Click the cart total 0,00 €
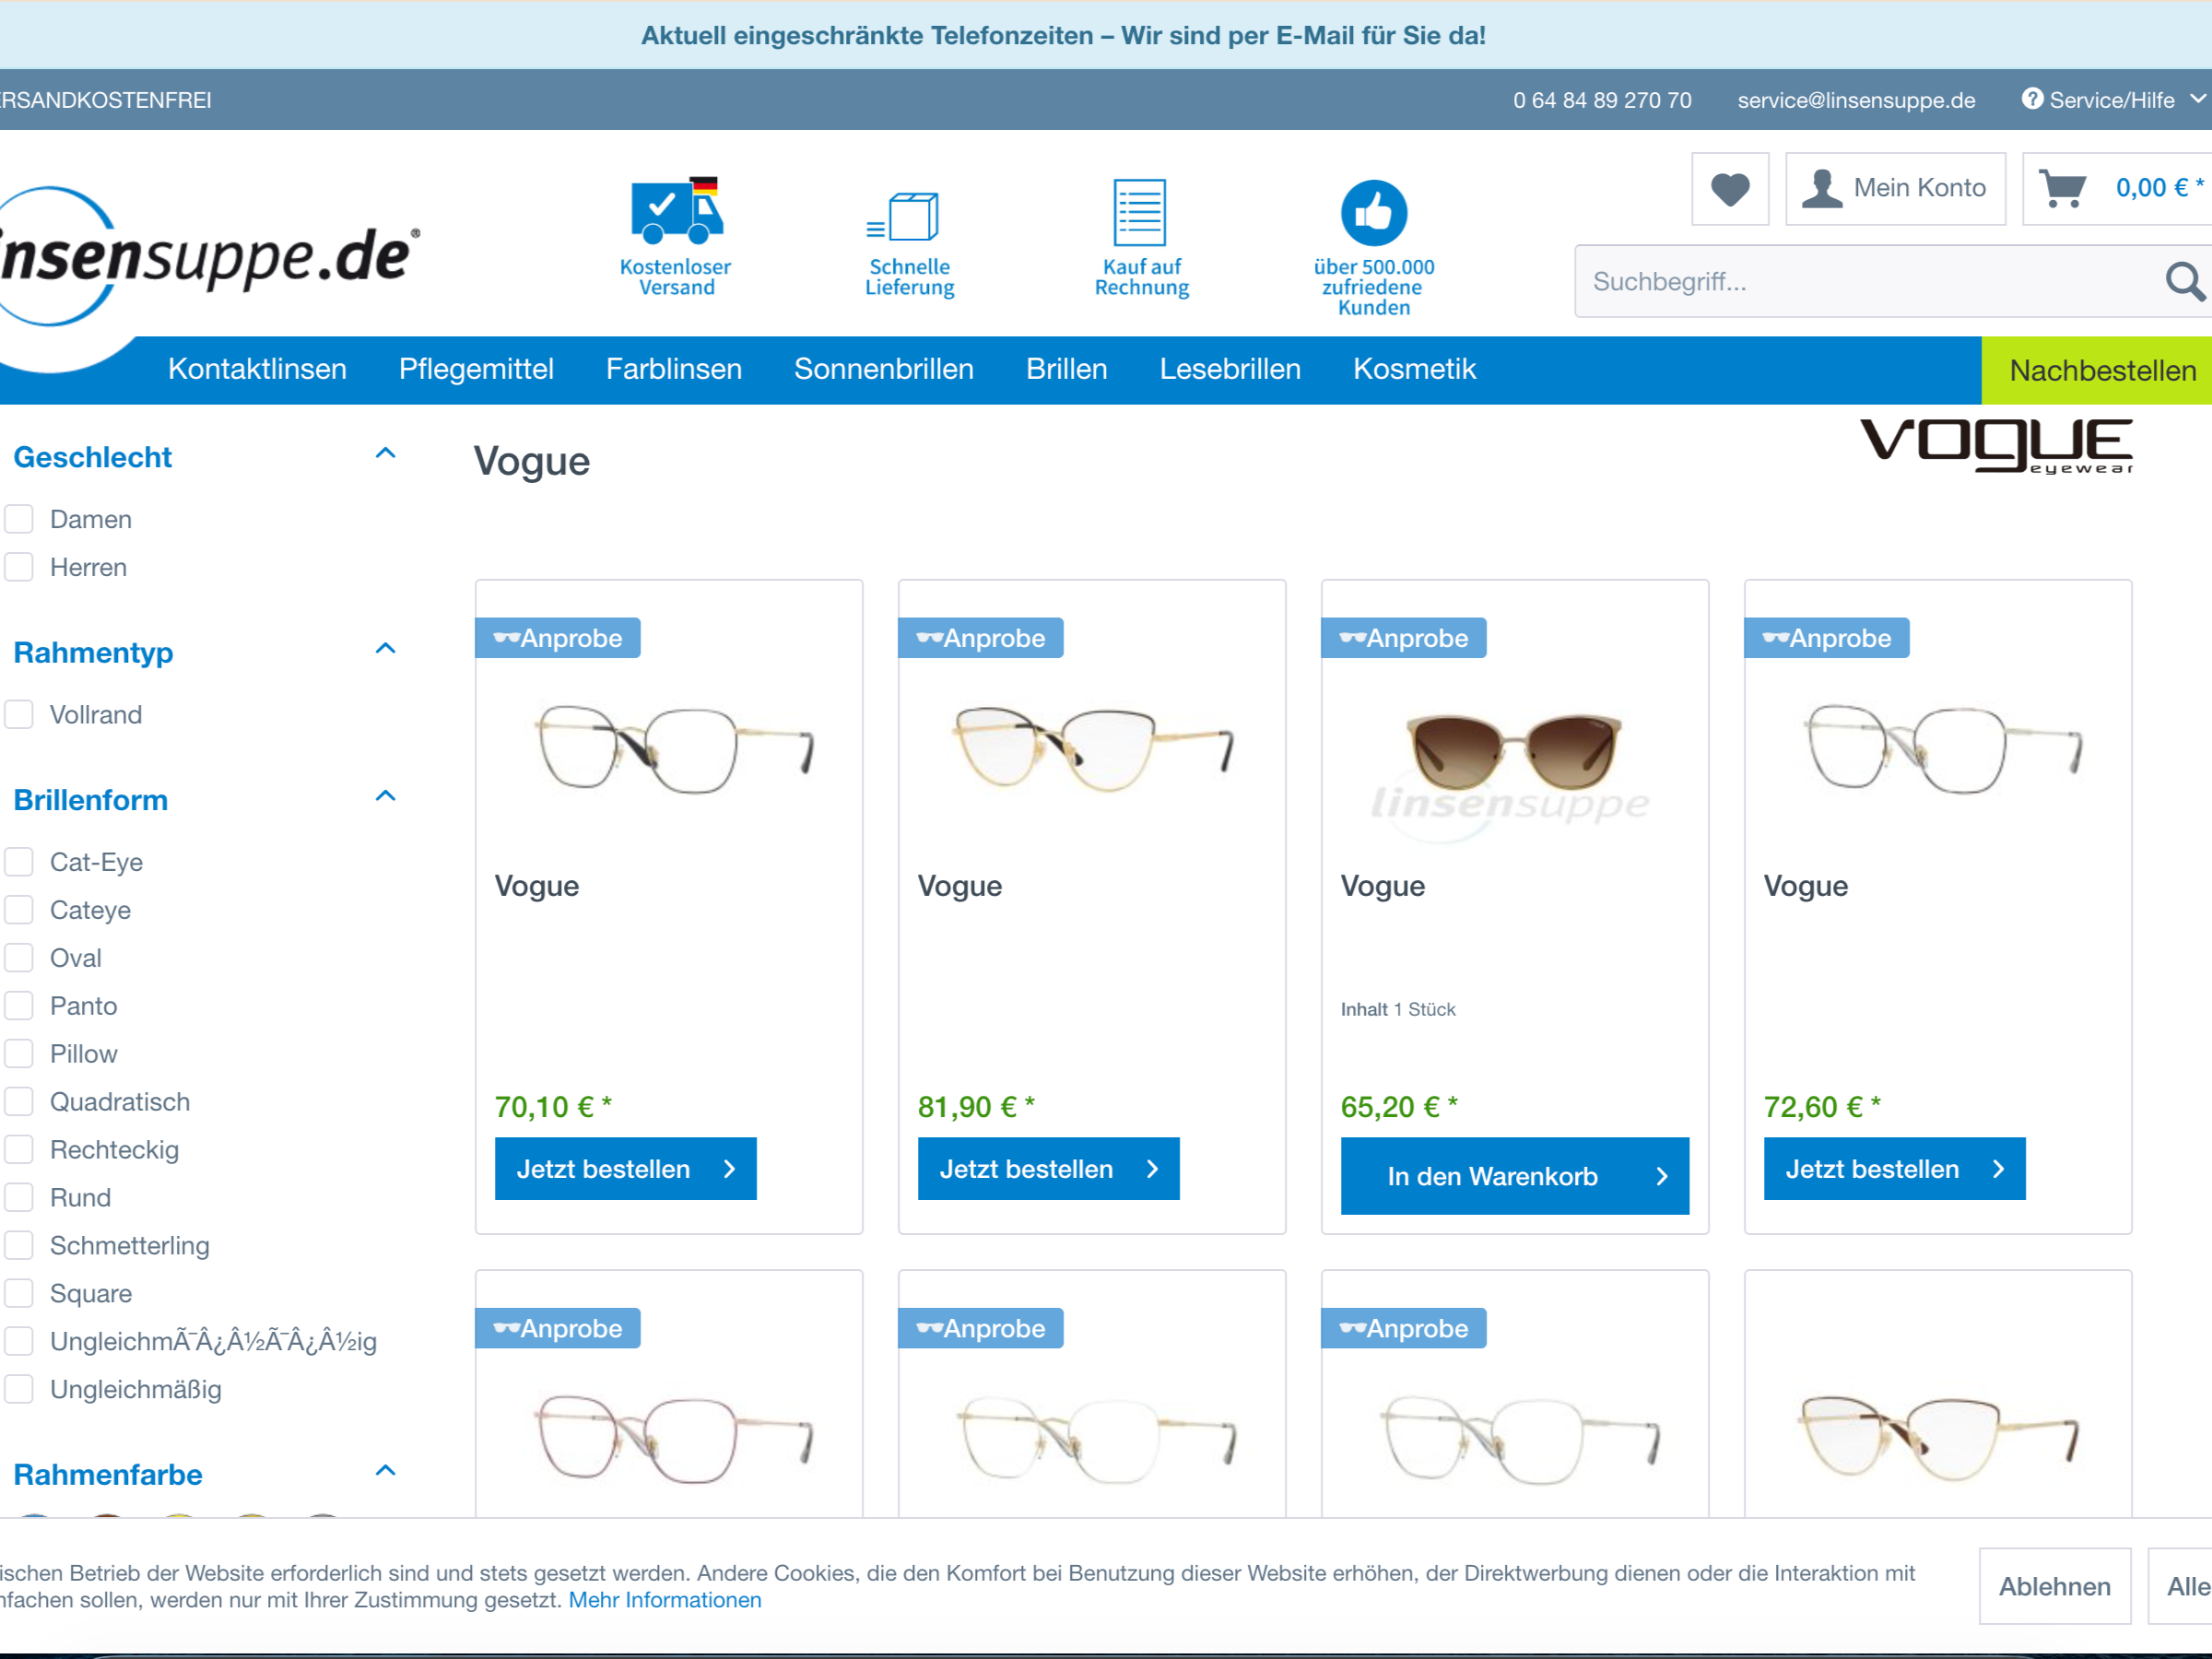 coord(2160,187)
